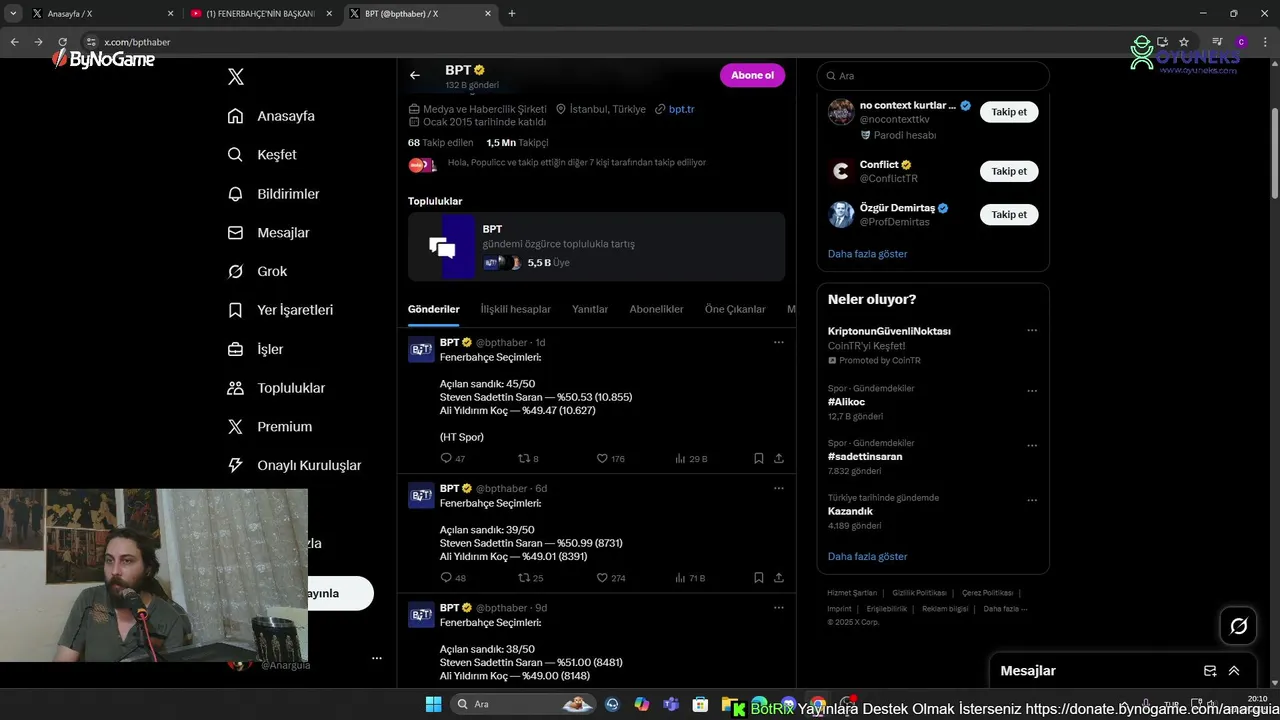Screen dimensions: 1280x720
Task: Repost the post with 25 reposts
Action: point(523,578)
